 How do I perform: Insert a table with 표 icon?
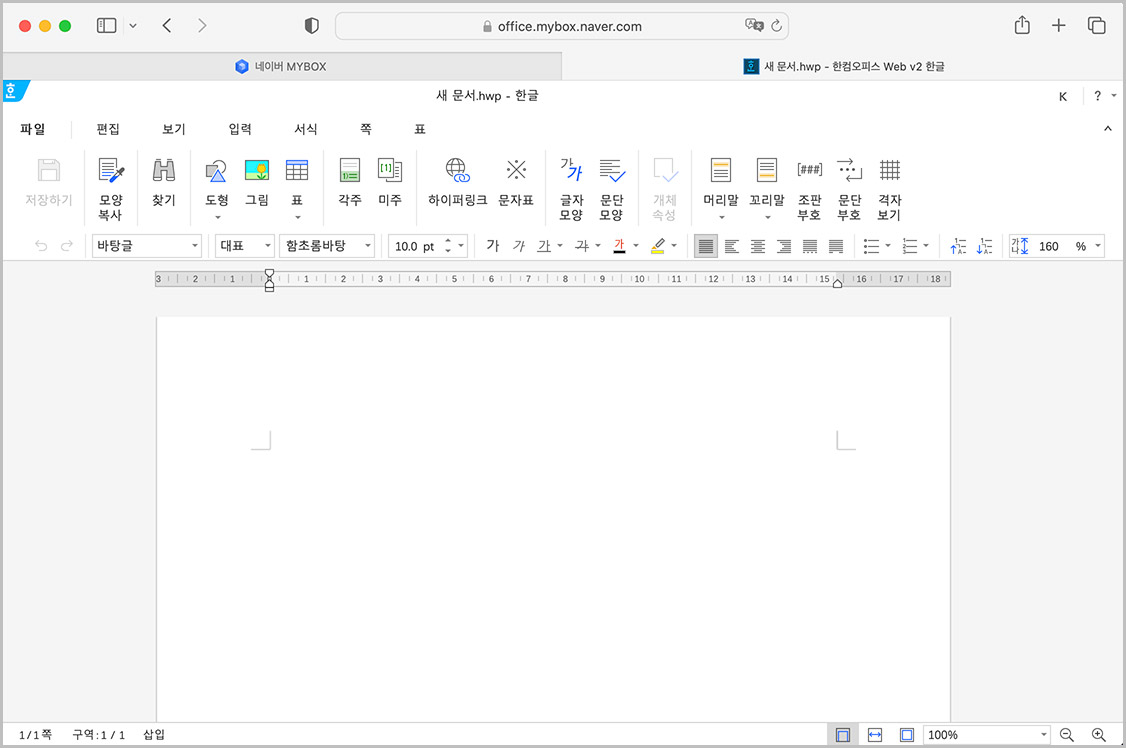coord(297,171)
